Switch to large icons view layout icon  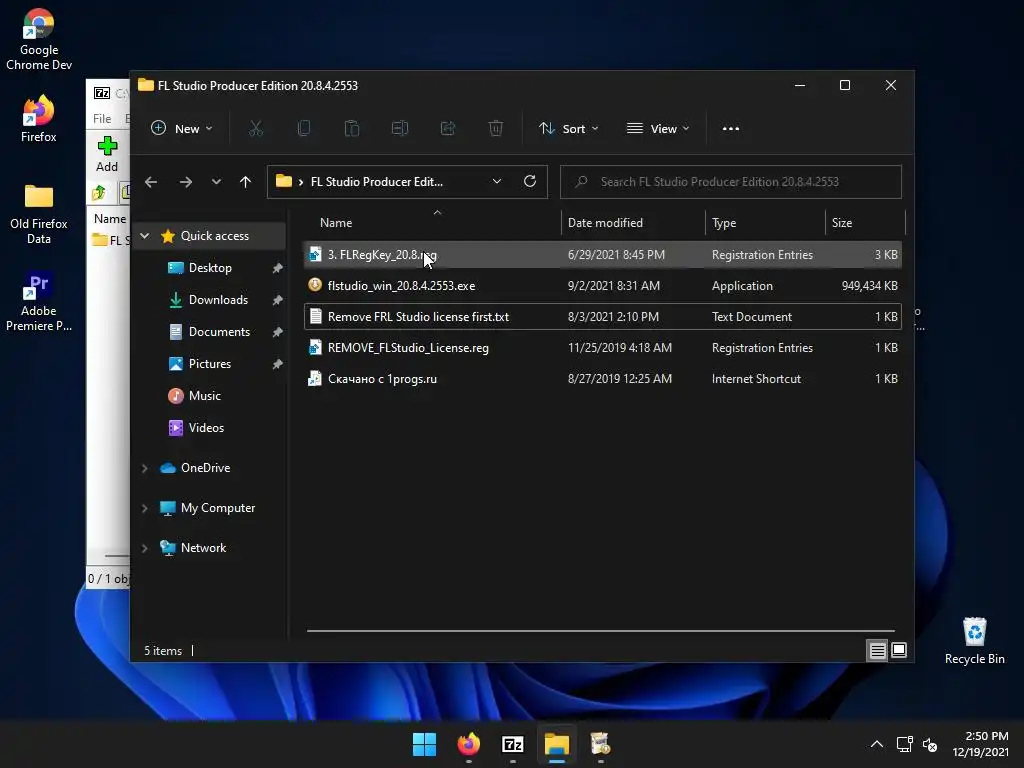pyautogui.click(x=899, y=650)
